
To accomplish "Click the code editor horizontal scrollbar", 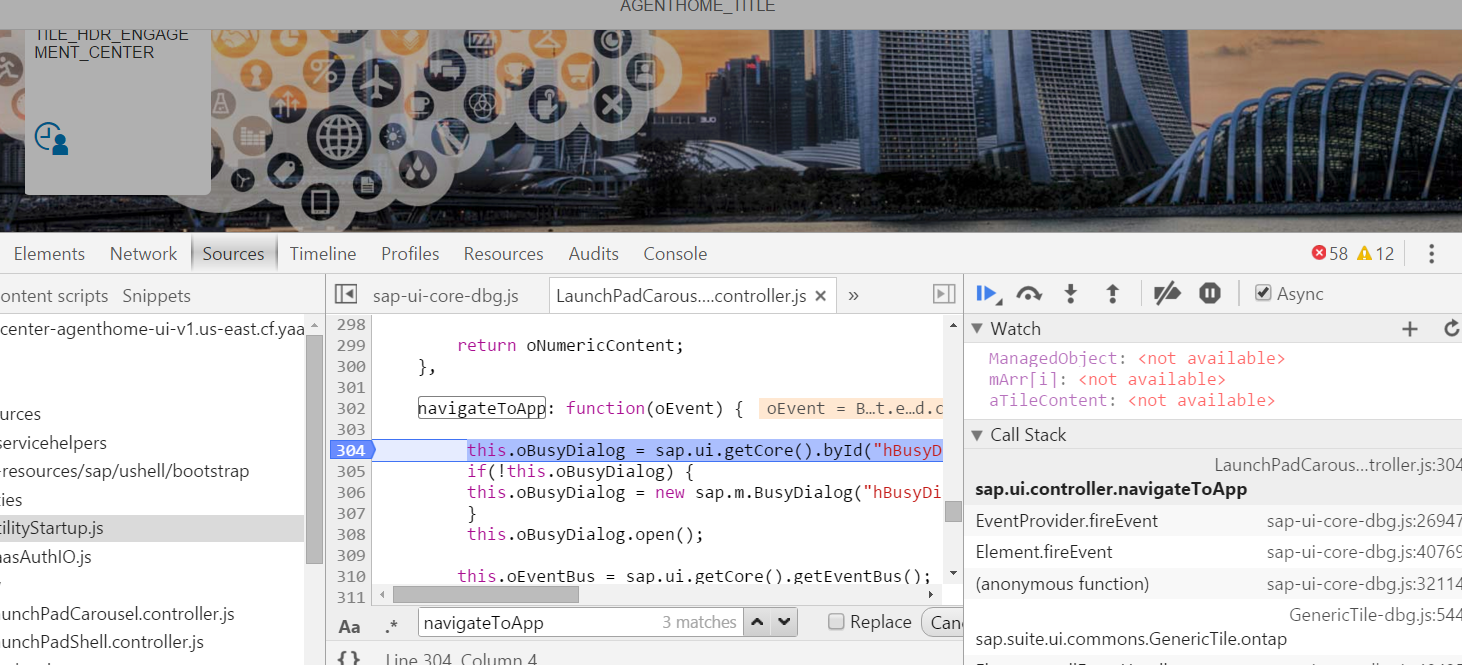I will click(486, 594).
